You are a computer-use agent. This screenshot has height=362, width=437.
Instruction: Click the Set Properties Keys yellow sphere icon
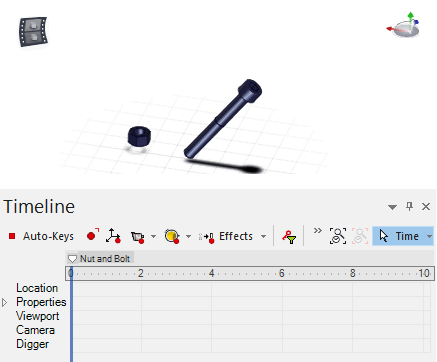(172, 236)
